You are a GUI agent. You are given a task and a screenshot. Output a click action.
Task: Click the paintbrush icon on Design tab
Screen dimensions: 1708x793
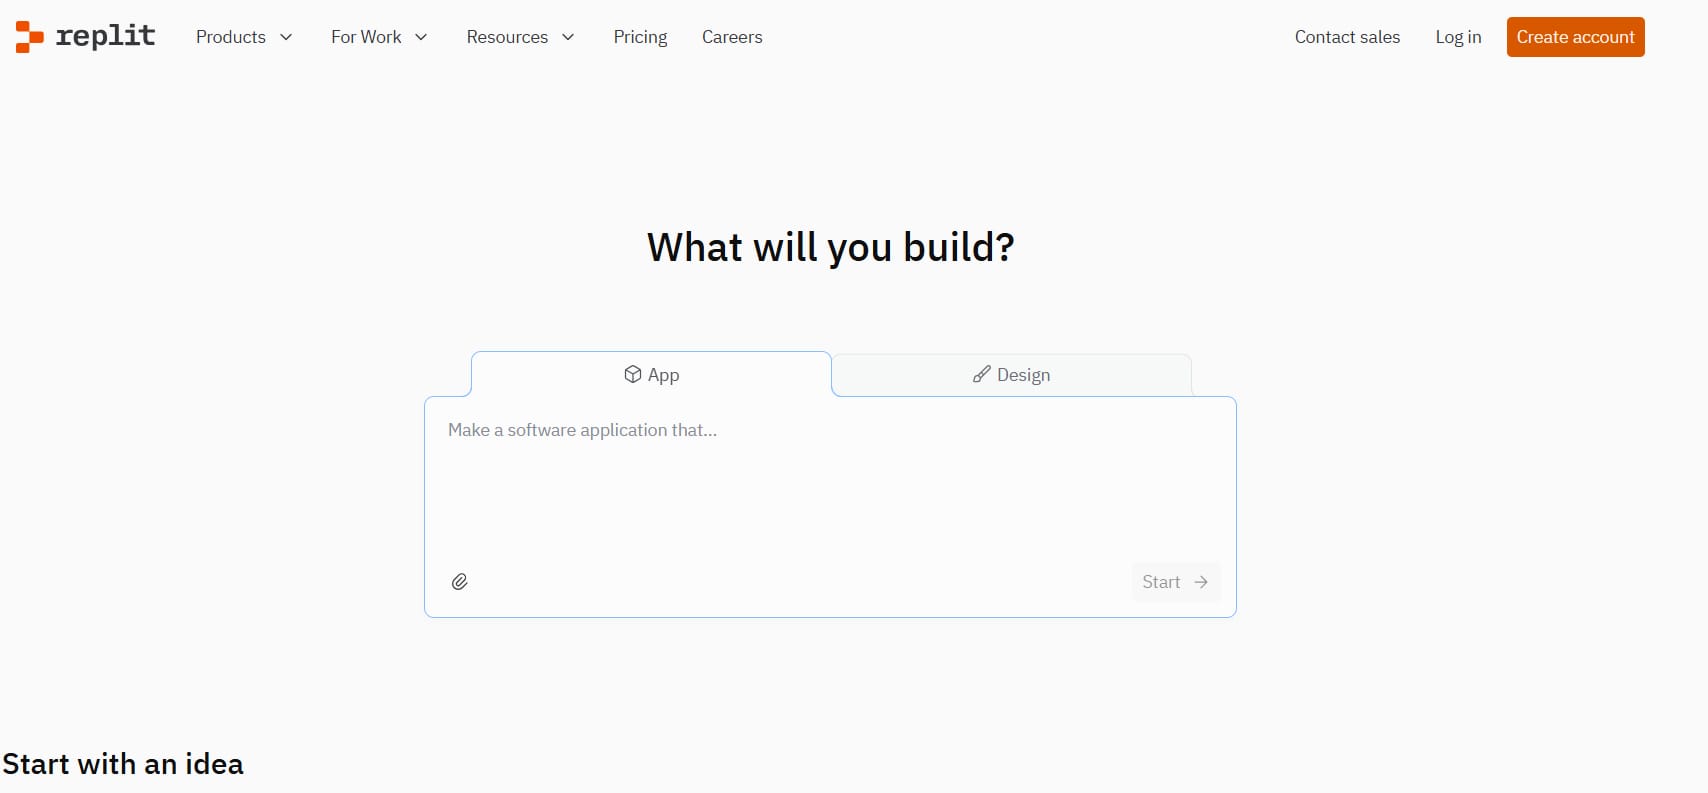pos(982,374)
